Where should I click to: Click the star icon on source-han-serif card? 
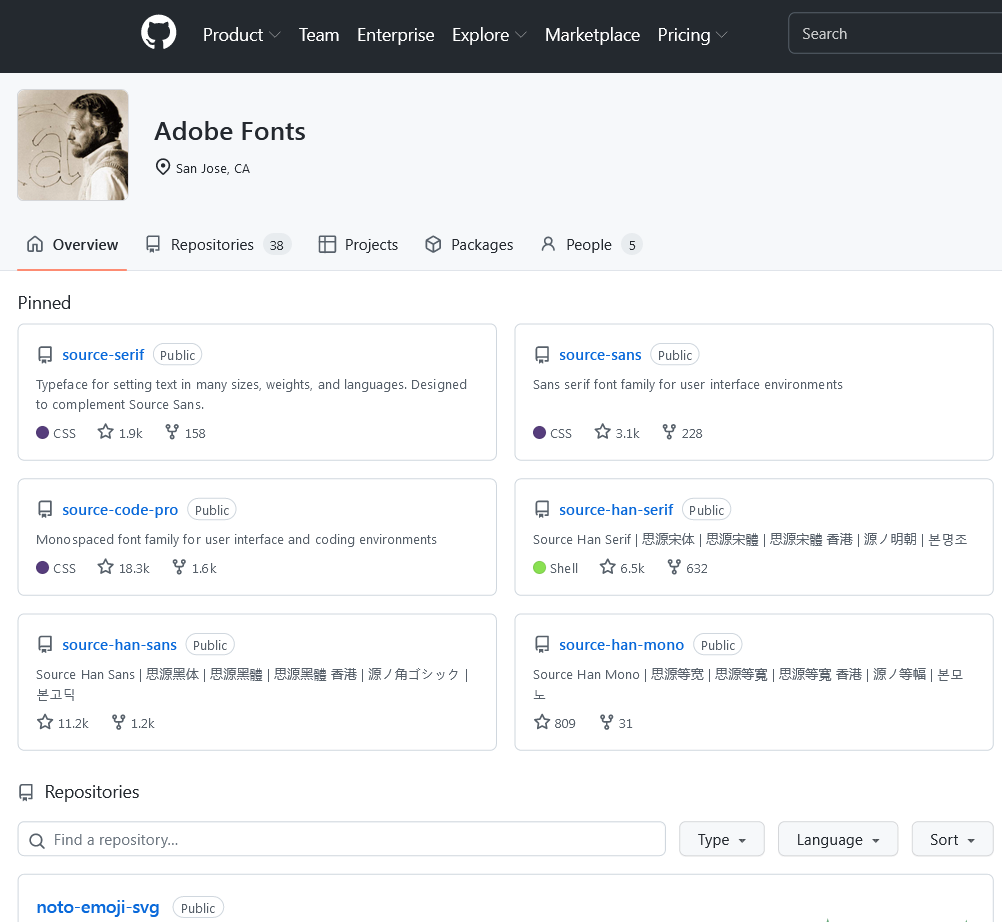[x=608, y=567]
